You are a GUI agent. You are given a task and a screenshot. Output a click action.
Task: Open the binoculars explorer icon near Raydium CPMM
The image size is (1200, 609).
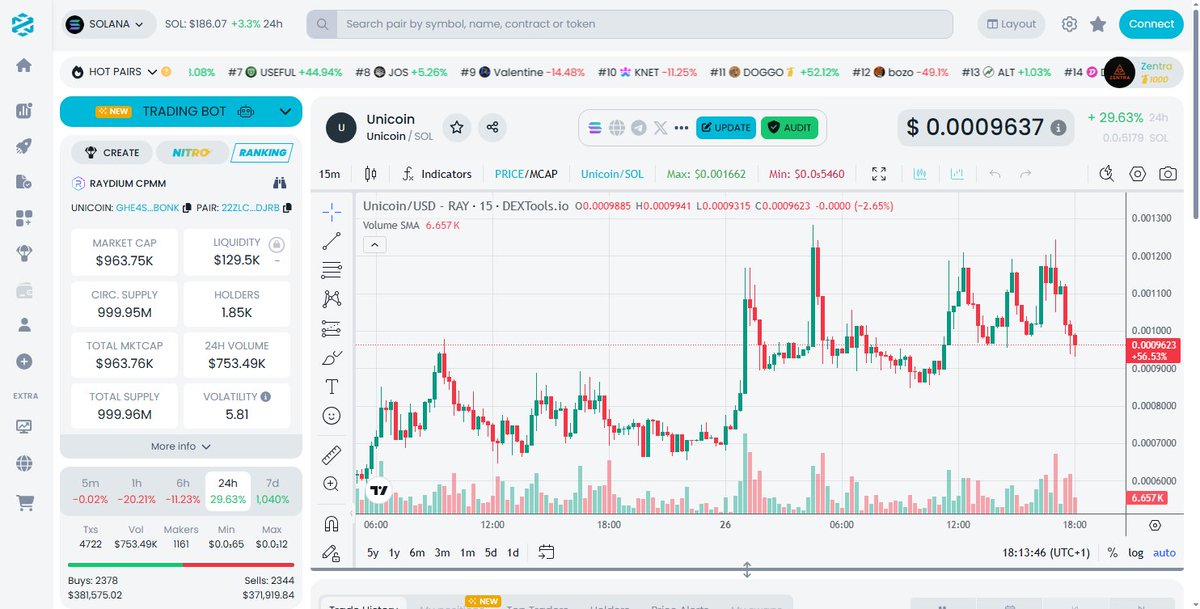pos(280,183)
